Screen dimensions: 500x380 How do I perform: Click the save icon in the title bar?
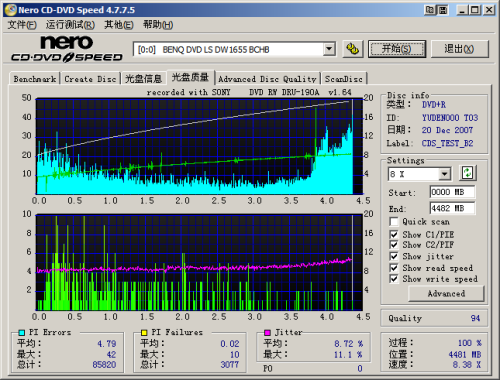pyautogui.click(x=443, y=10)
